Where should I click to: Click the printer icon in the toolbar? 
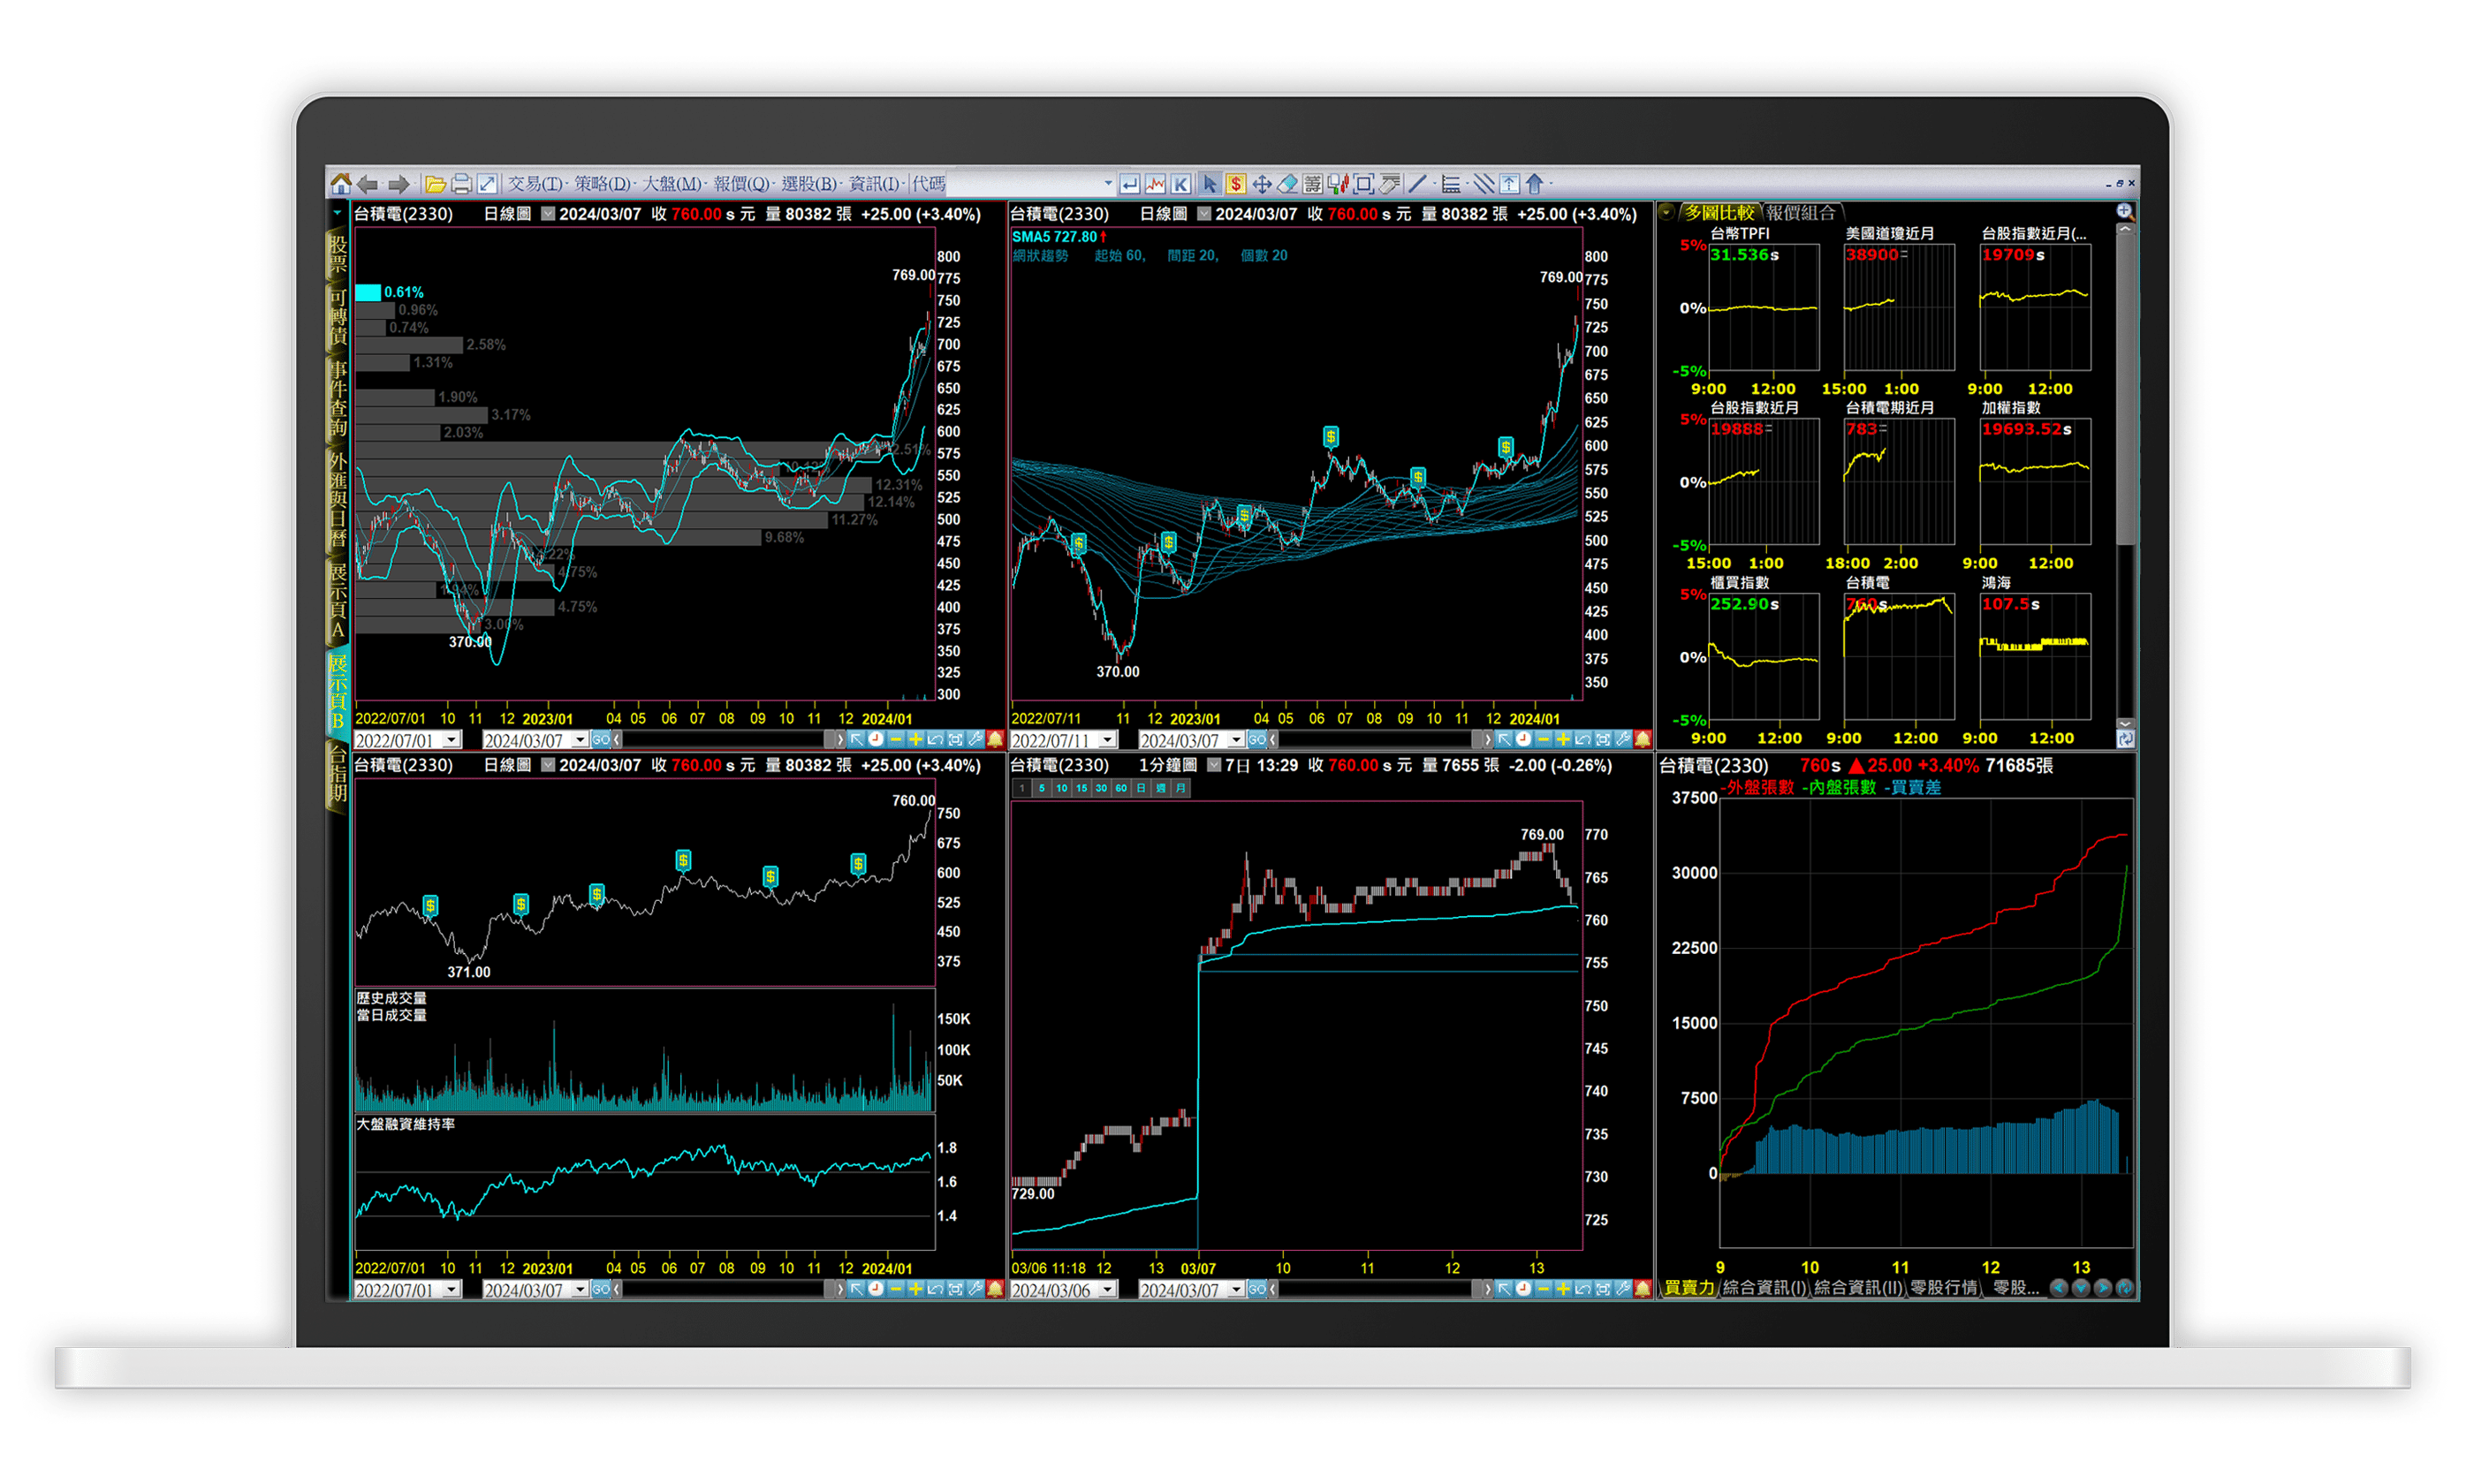461,184
